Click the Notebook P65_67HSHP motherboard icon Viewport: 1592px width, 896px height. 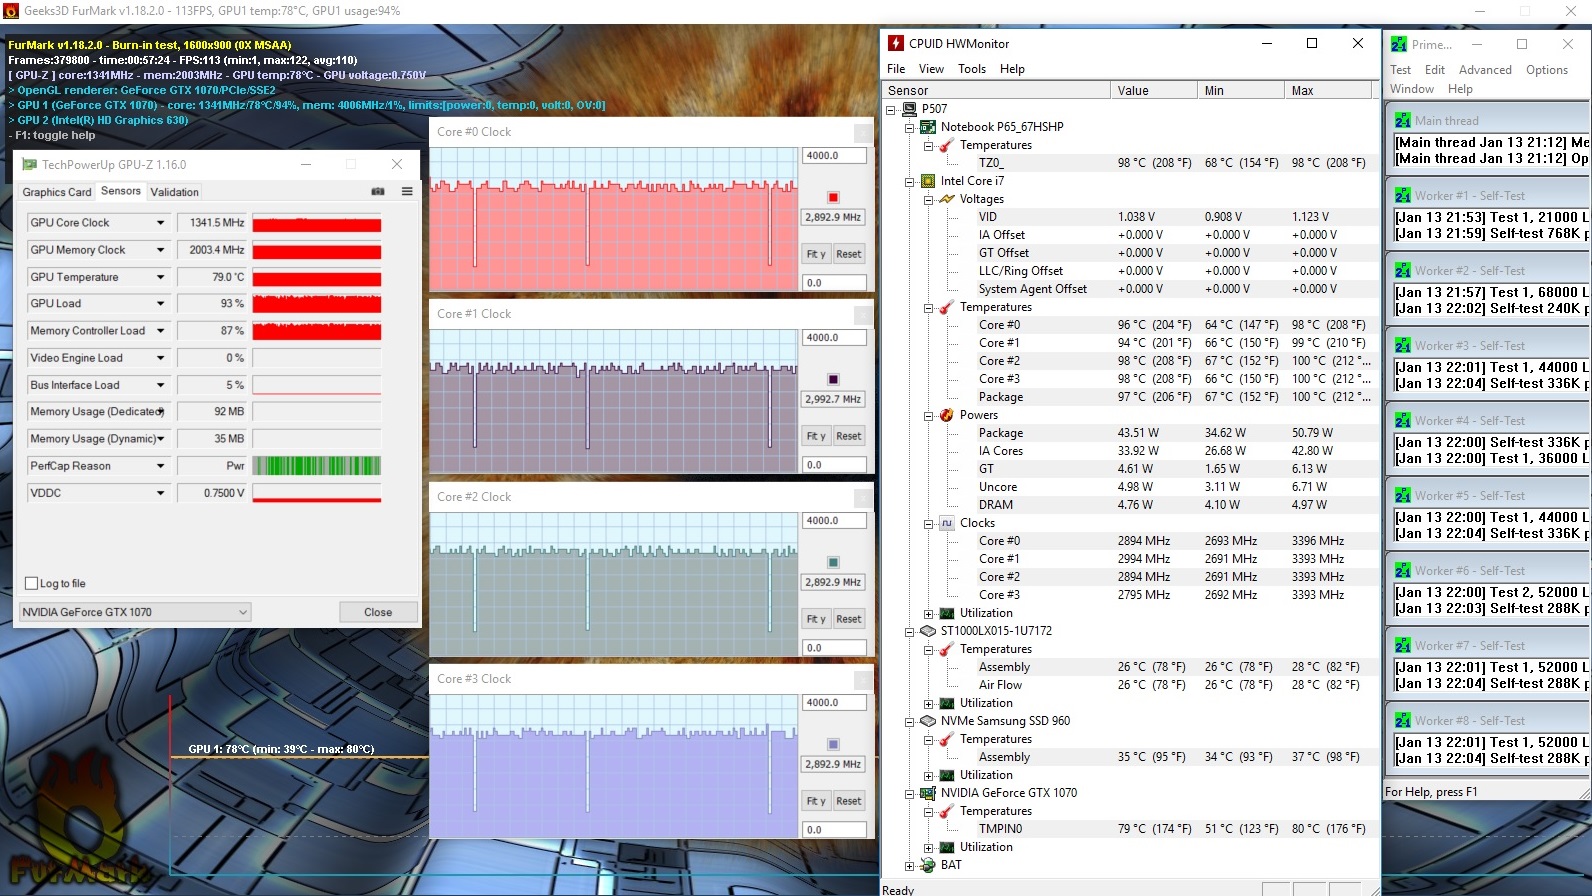click(928, 127)
